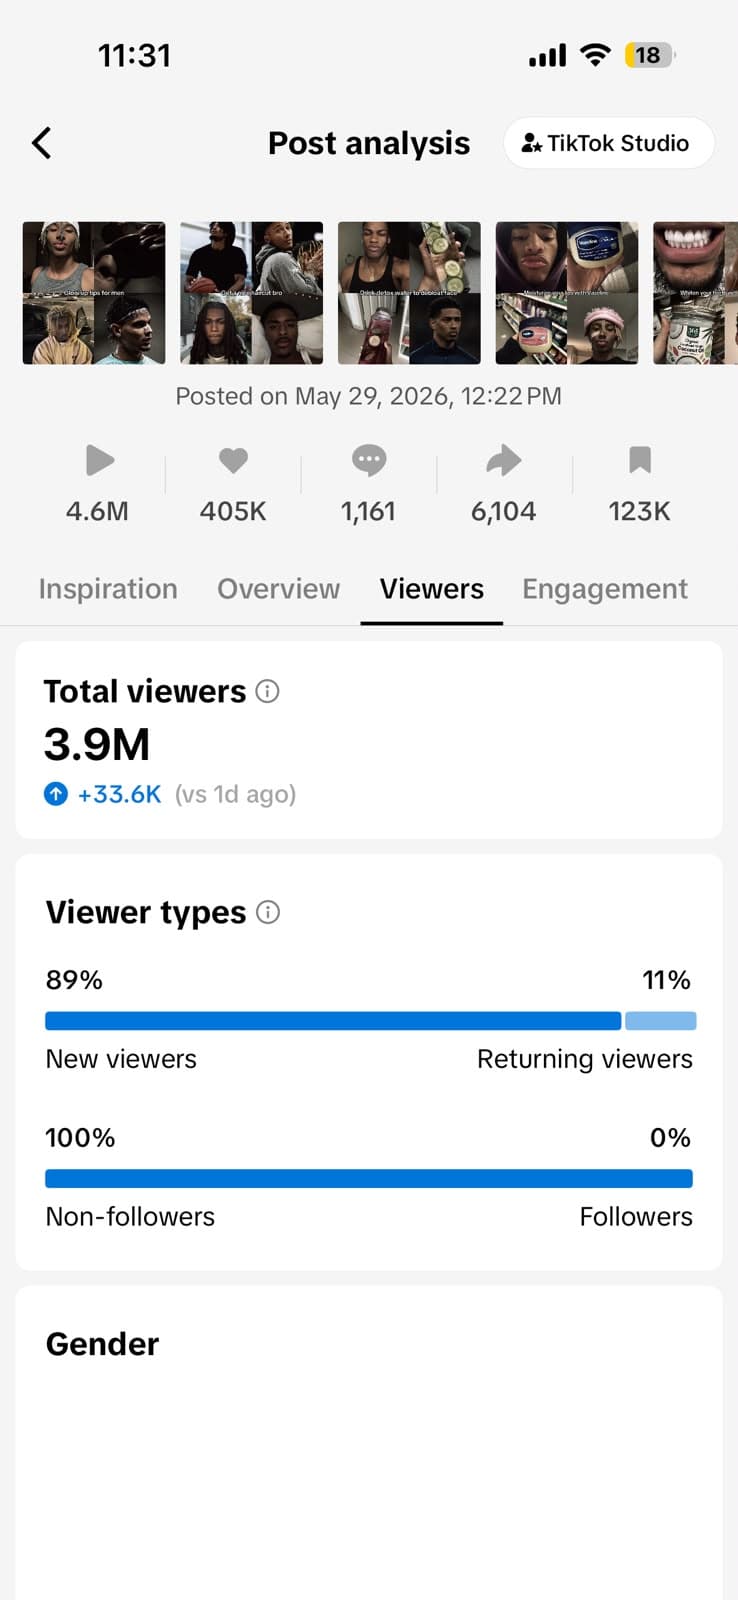Tap the comments bubble icon
This screenshot has width=738, height=1600.
(368, 460)
